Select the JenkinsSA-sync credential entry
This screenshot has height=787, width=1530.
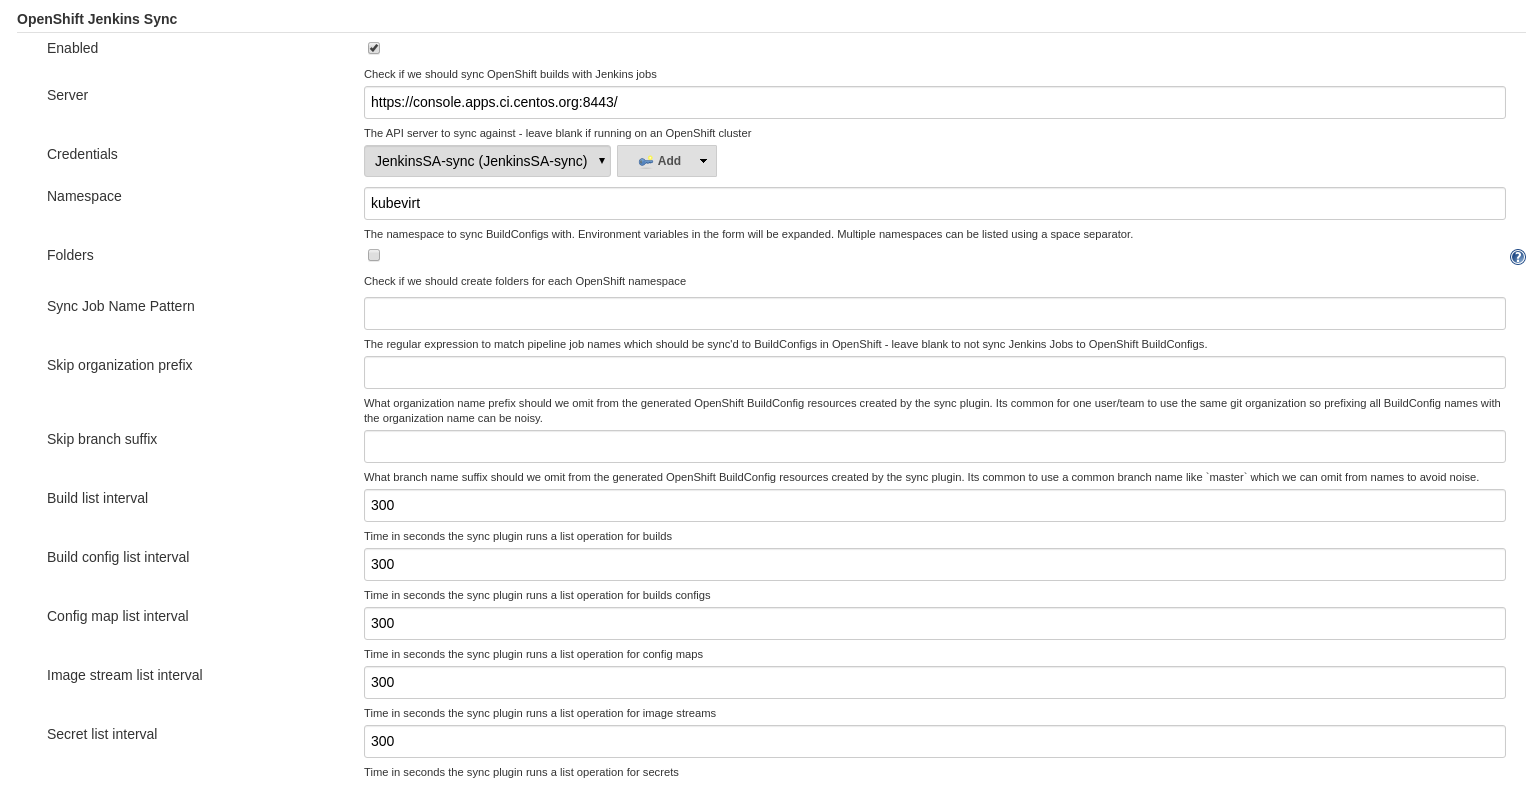480,161
